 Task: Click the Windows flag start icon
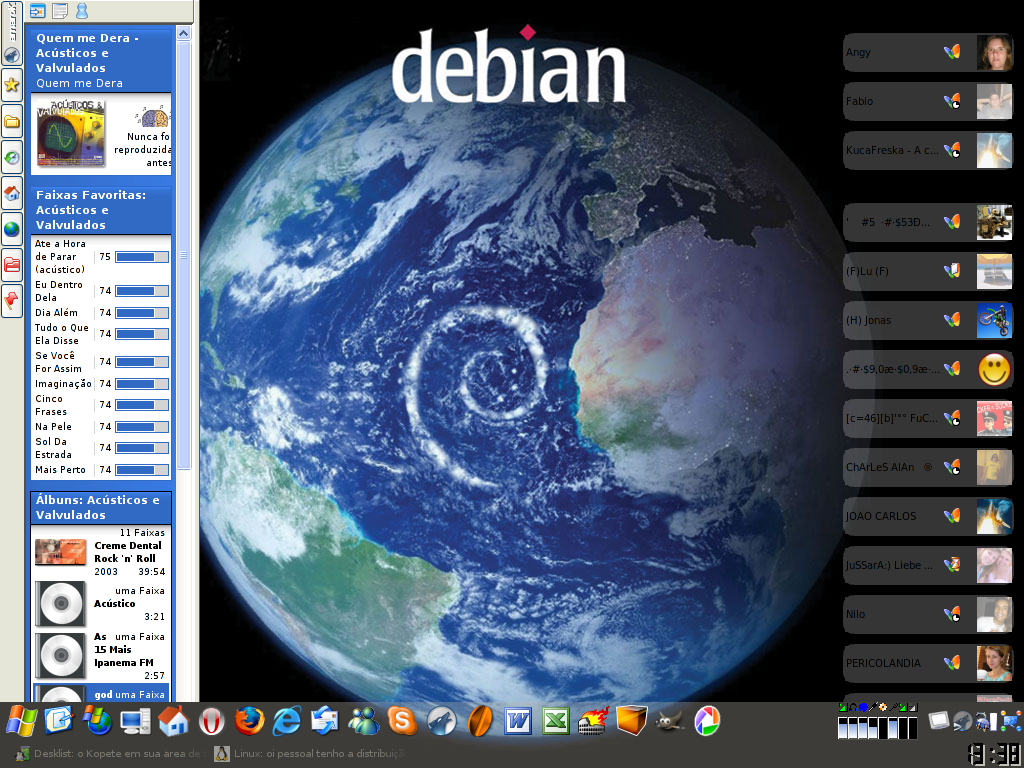click(22, 721)
